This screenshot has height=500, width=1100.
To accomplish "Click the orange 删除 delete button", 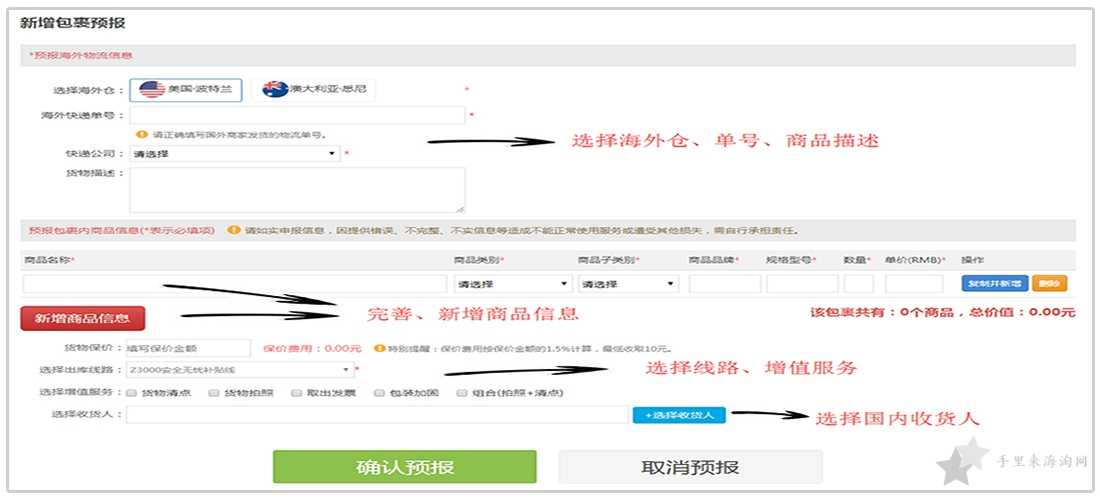I will pos(1049,284).
